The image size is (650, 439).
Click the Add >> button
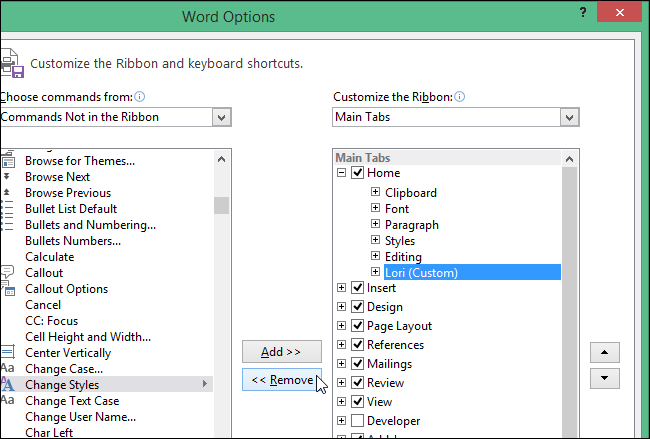tap(281, 352)
